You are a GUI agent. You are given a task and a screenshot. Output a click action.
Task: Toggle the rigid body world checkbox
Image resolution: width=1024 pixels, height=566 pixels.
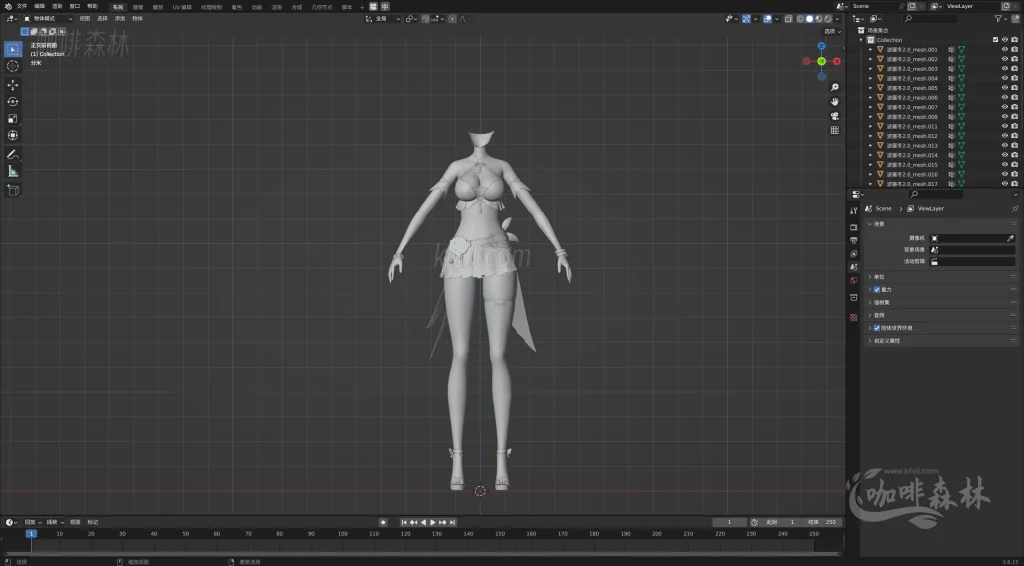[x=877, y=328]
